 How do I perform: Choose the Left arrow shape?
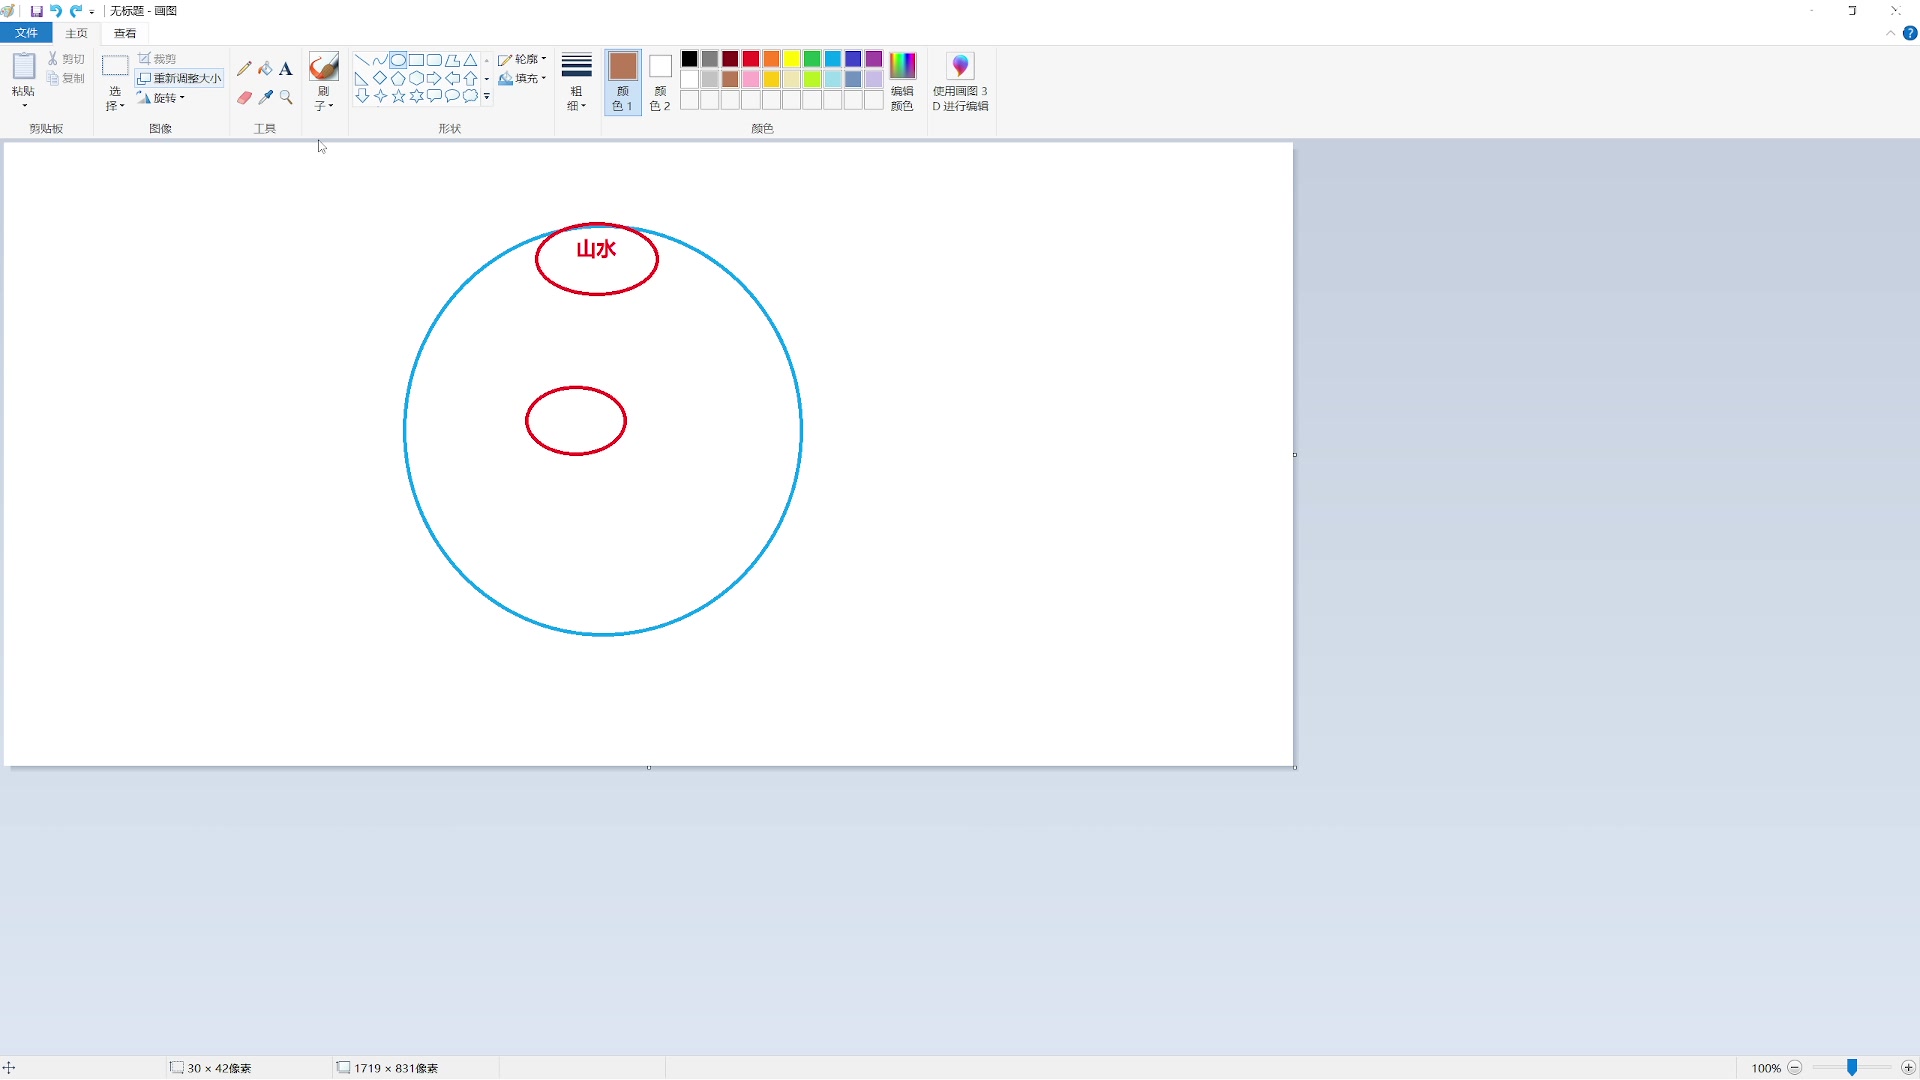tap(452, 78)
